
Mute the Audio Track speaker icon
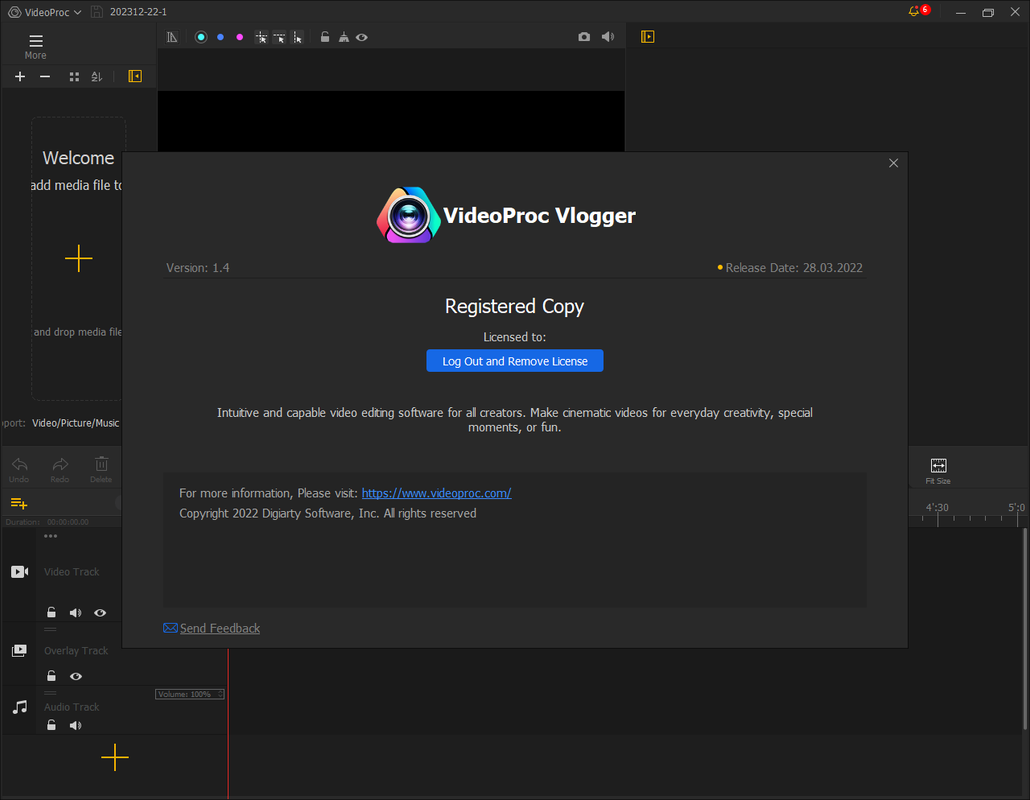coord(76,725)
